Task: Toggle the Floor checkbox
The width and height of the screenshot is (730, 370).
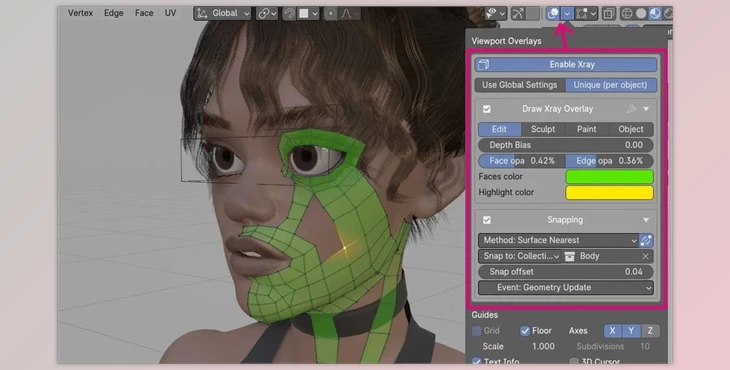Action: (525, 331)
